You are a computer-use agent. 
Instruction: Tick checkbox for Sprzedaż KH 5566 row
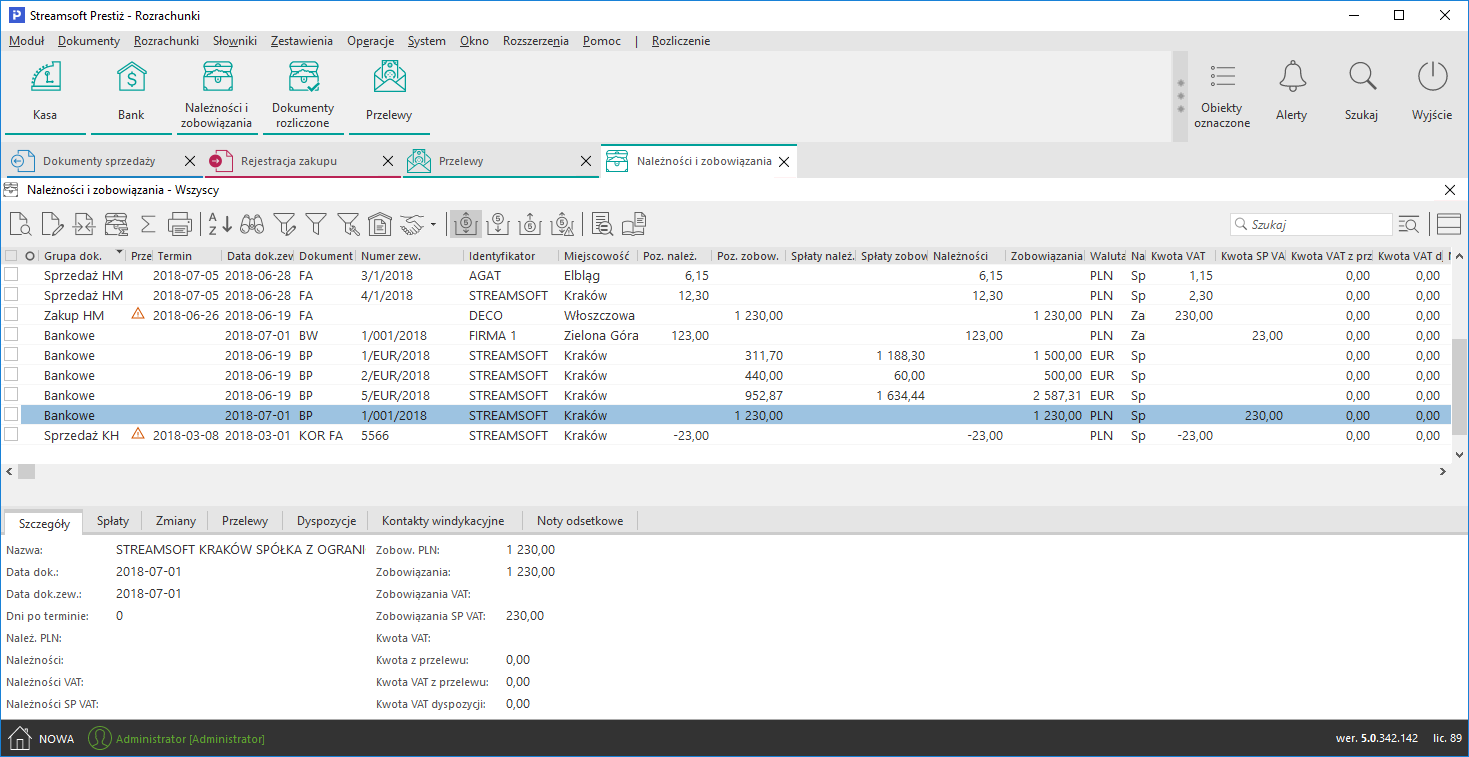(x=11, y=435)
